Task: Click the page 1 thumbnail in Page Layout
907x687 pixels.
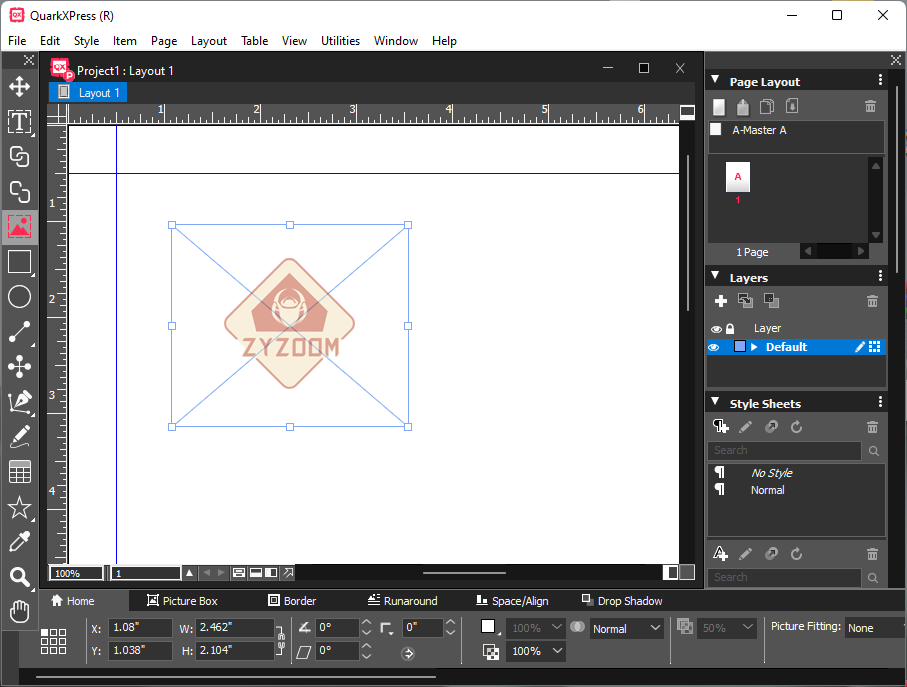Action: [738, 178]
